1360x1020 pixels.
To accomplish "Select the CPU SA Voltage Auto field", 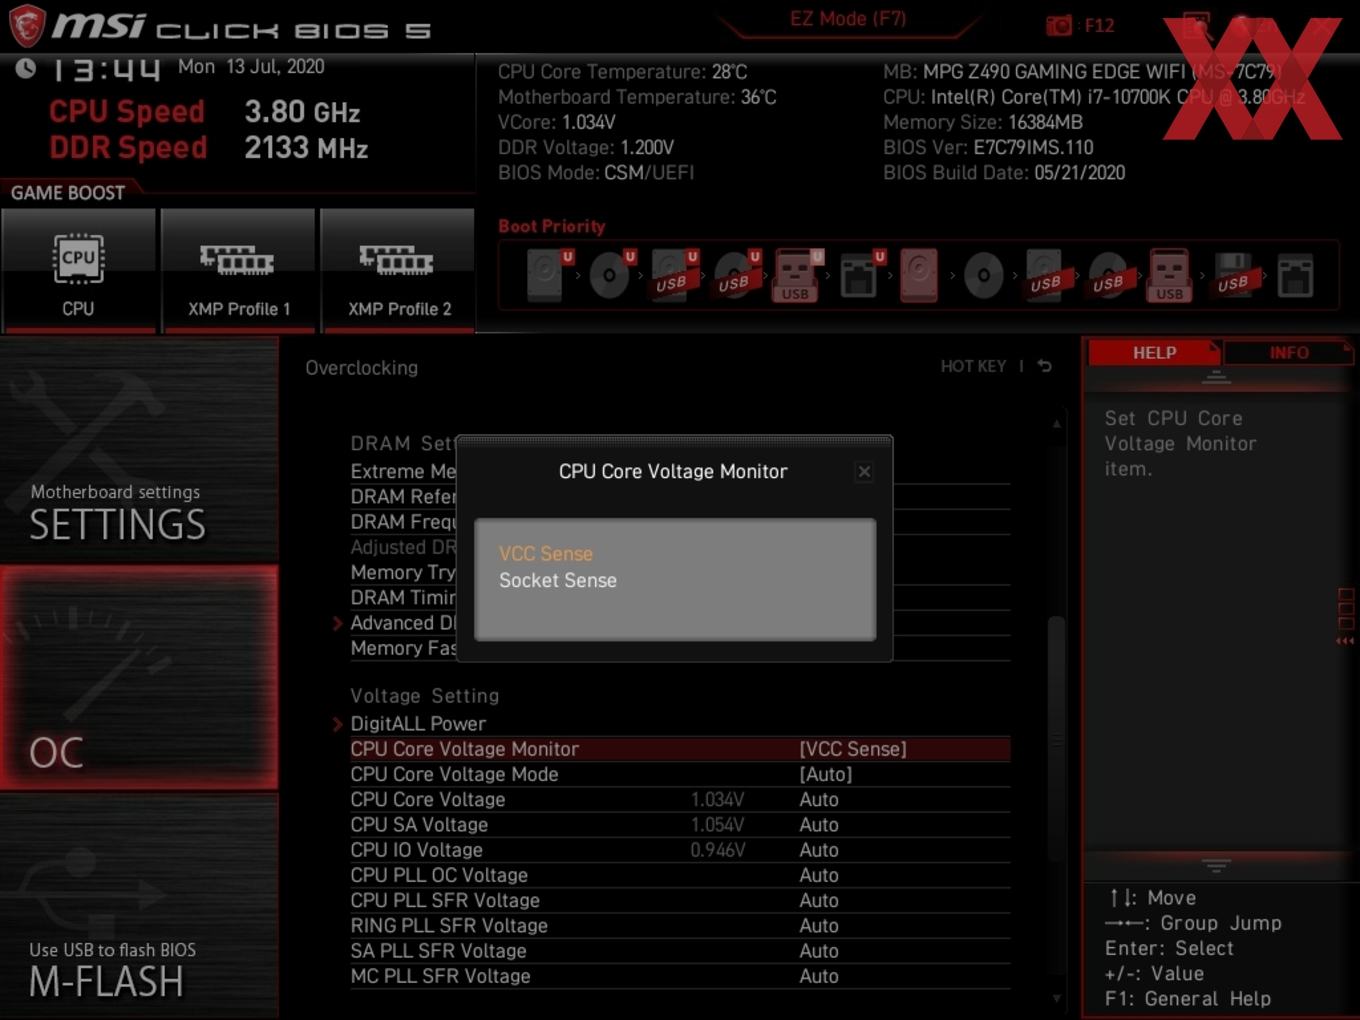I will click(x=819, y=825).
